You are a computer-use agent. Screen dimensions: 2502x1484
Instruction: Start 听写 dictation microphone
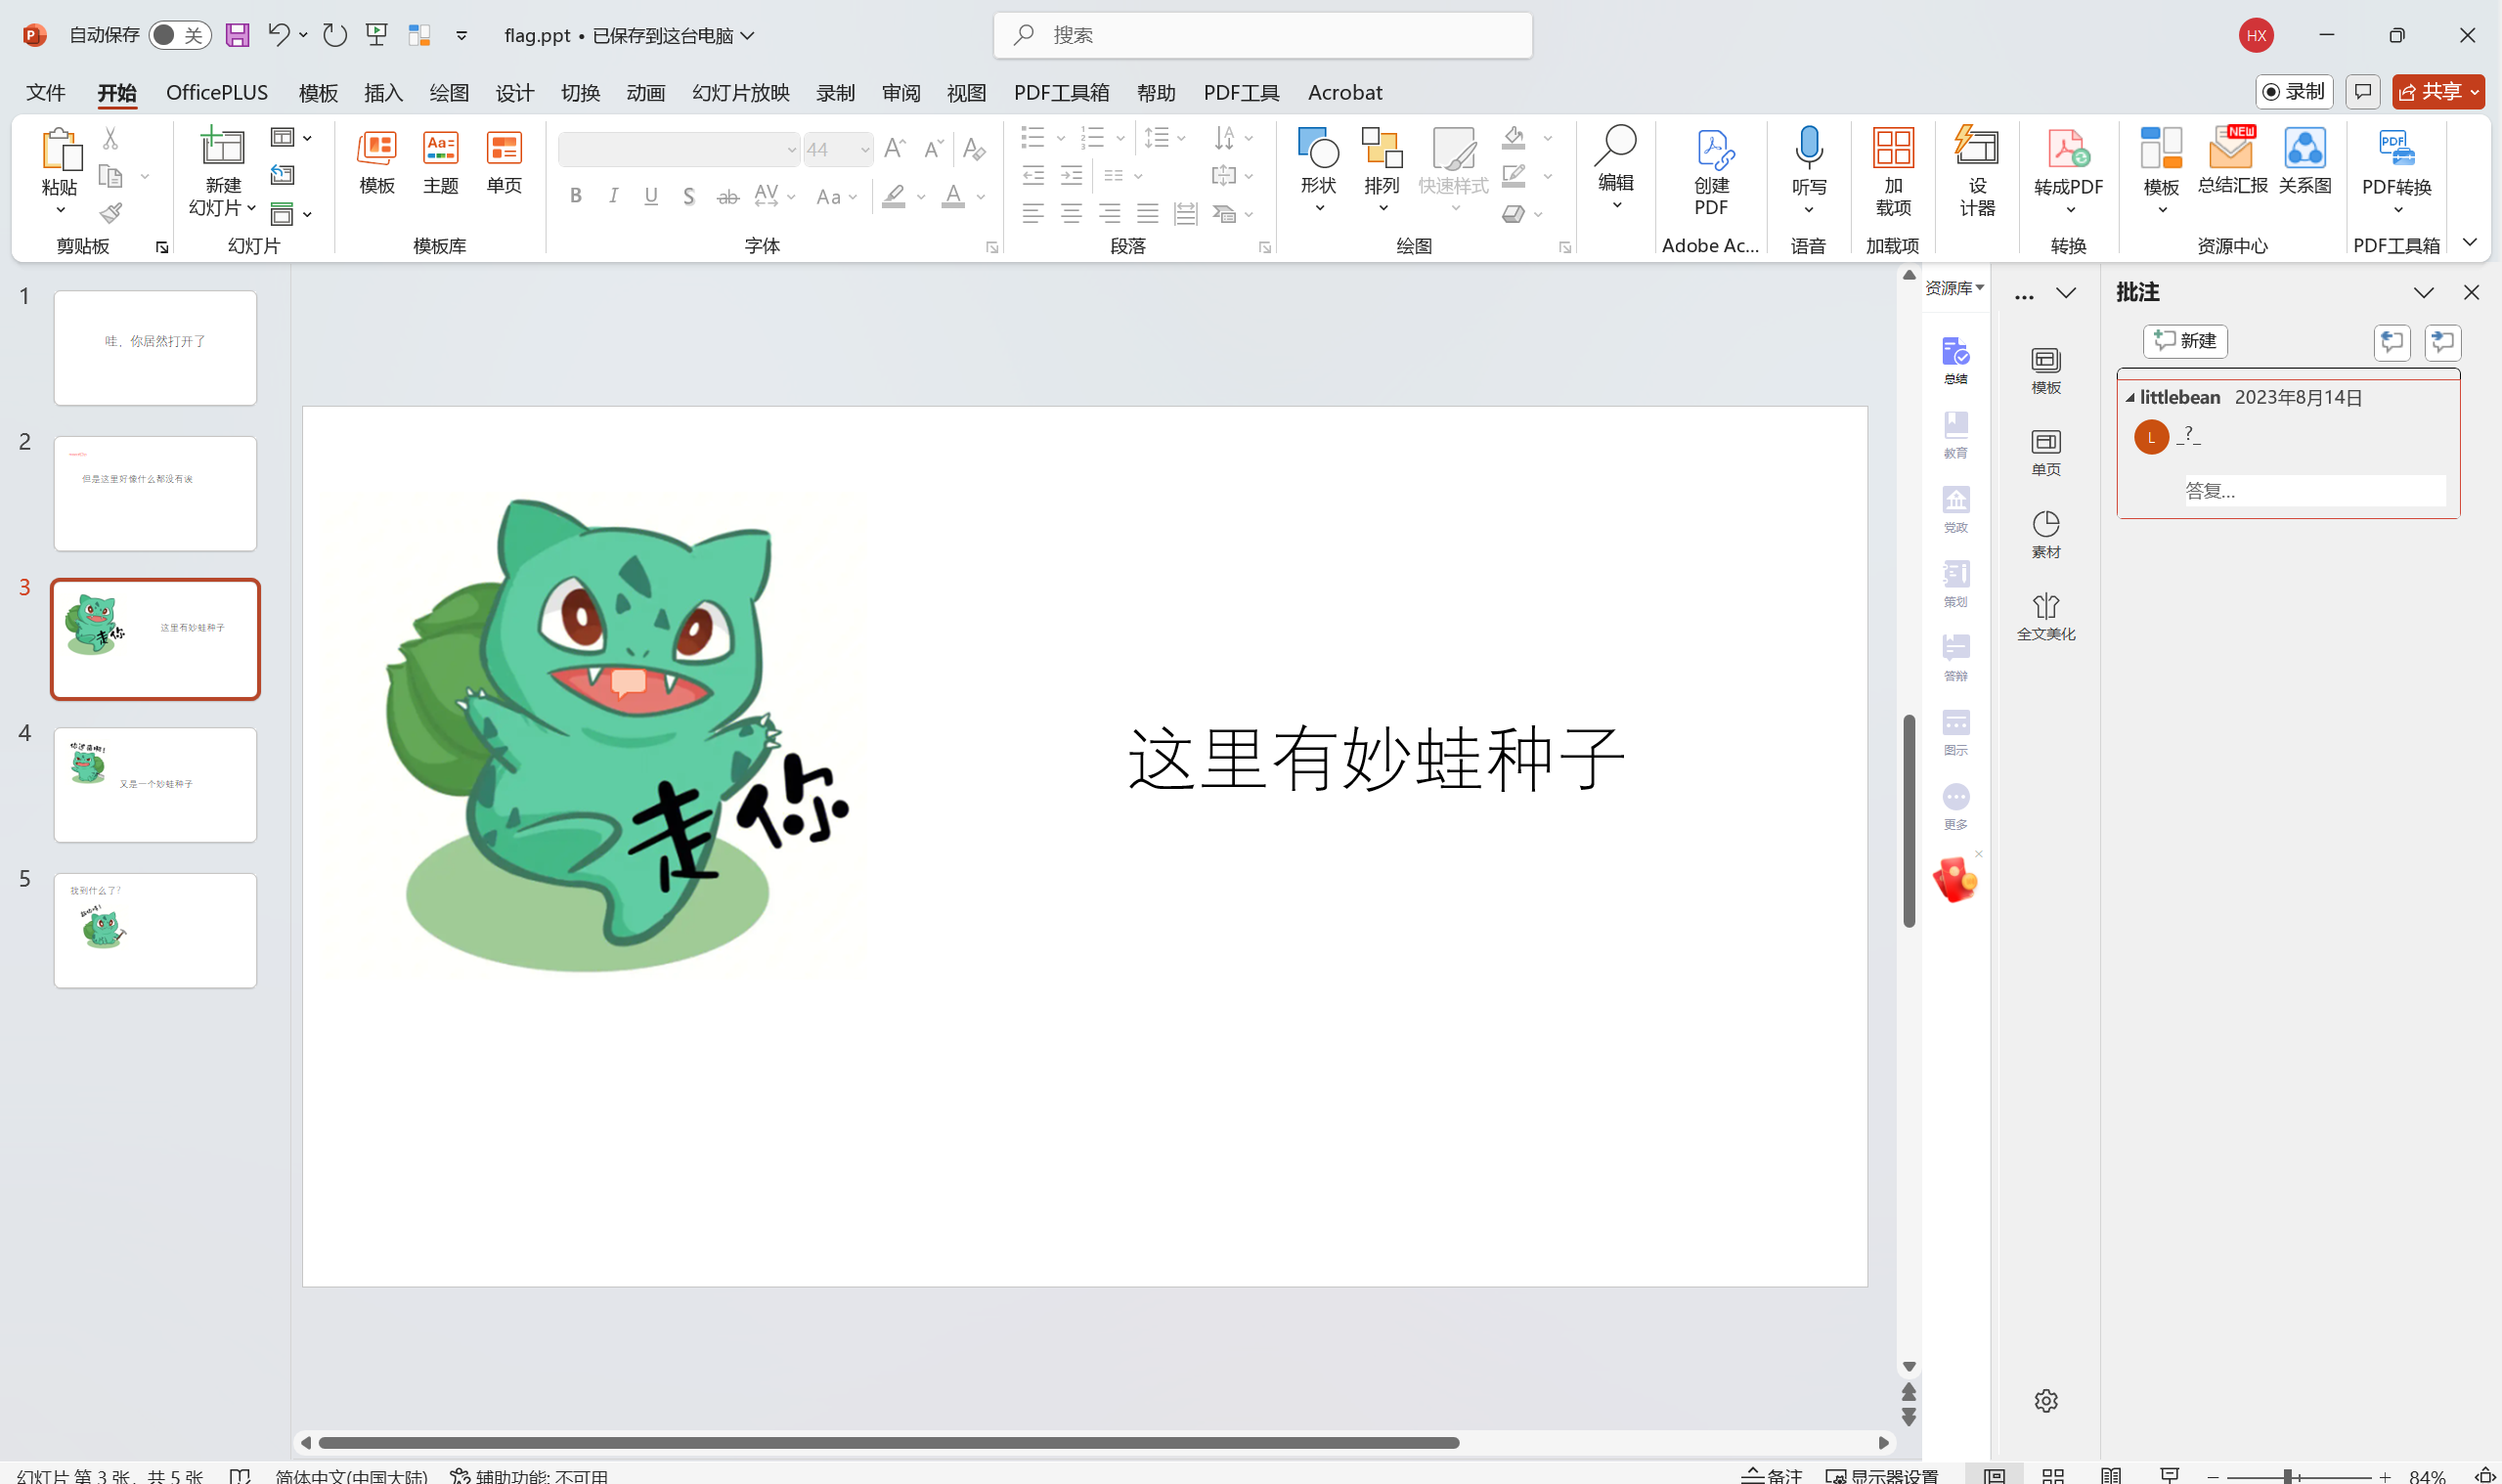[x=1808, y=168]
